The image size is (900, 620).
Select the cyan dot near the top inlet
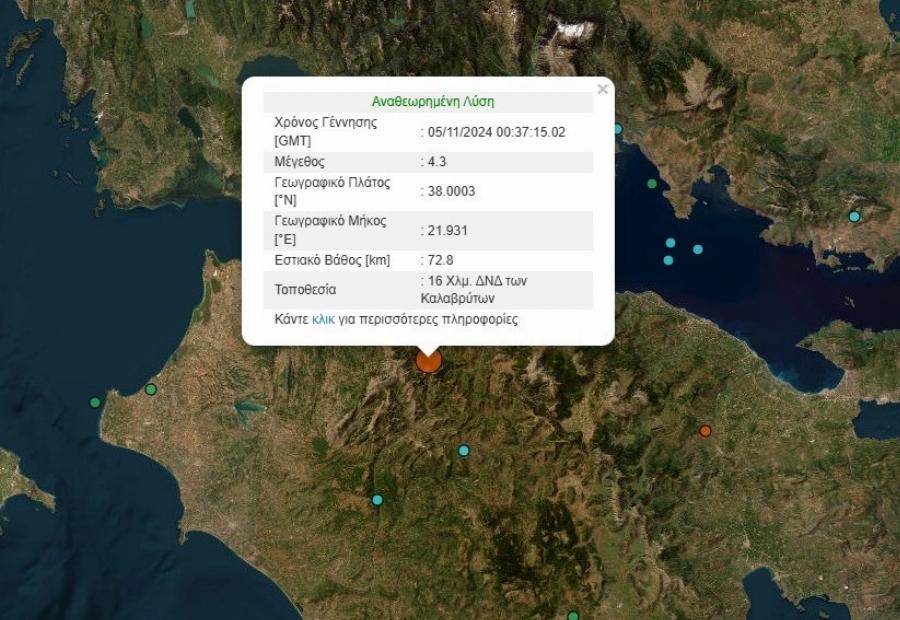618,129
